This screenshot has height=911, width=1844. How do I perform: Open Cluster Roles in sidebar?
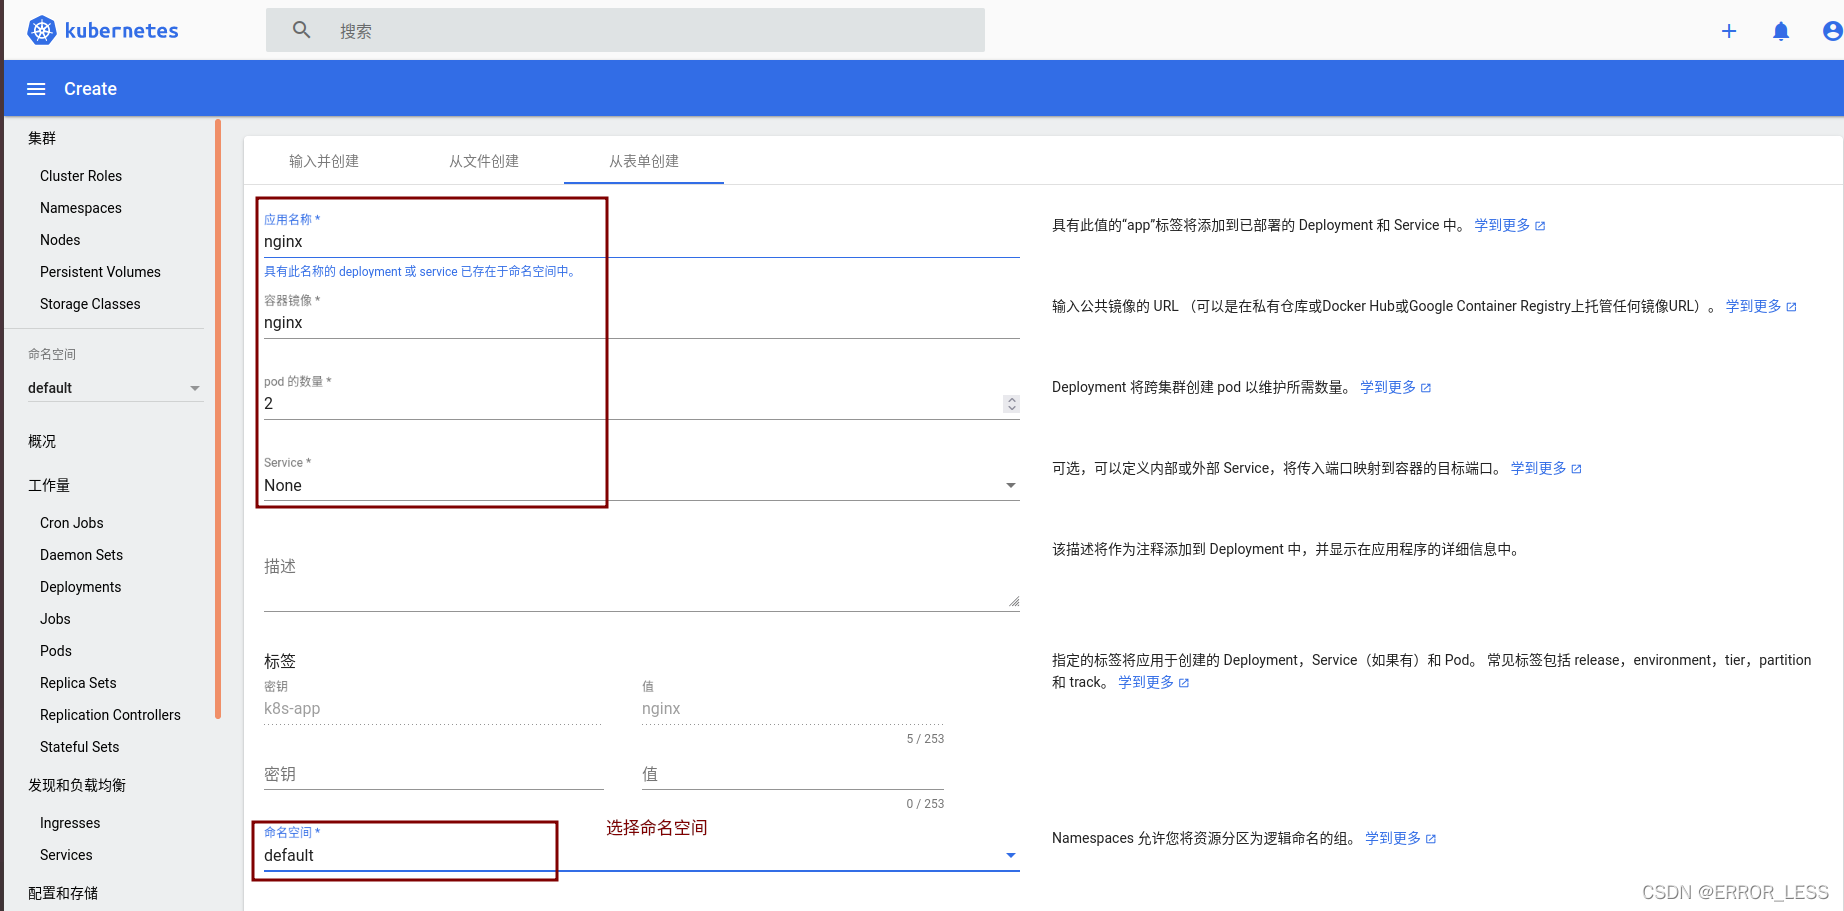coord(81,176)
